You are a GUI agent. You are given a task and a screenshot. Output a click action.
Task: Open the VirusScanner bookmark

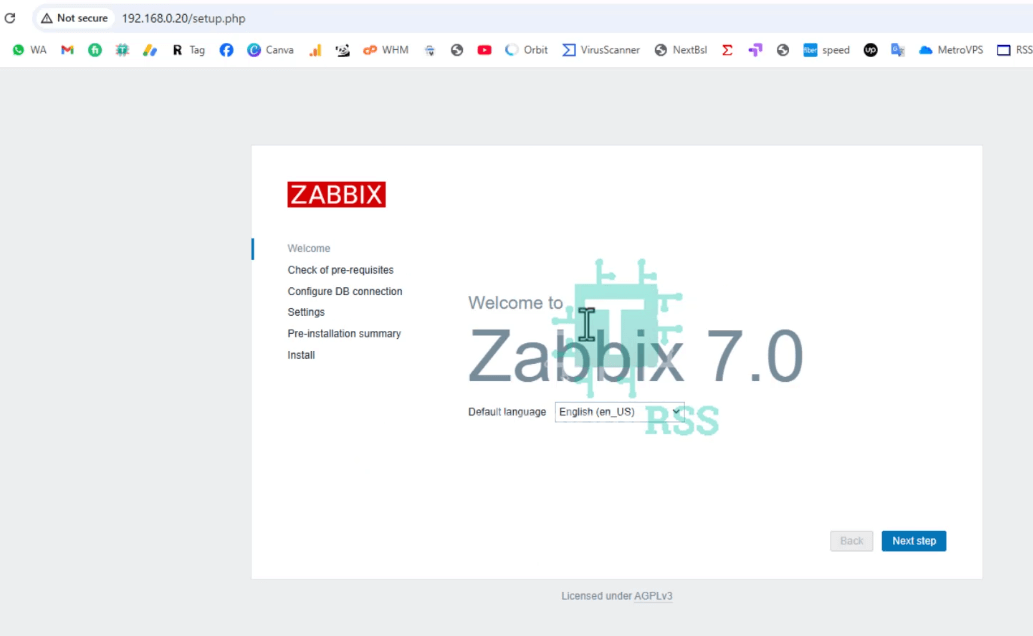(601, 50)
